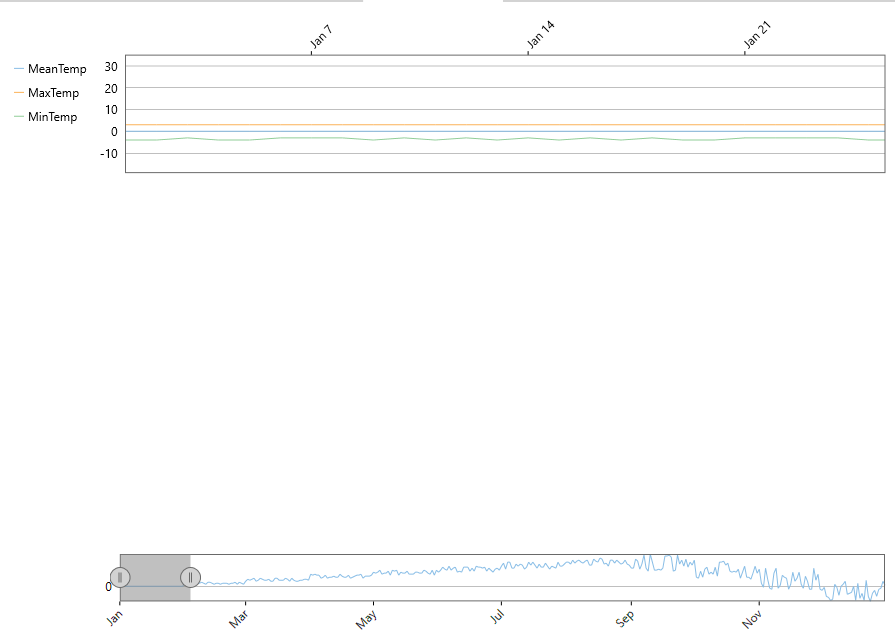Click the 30 value on the y-axis
Viewport: 895px width, 644px height.
pyautogui.click(x=112, y=66)
